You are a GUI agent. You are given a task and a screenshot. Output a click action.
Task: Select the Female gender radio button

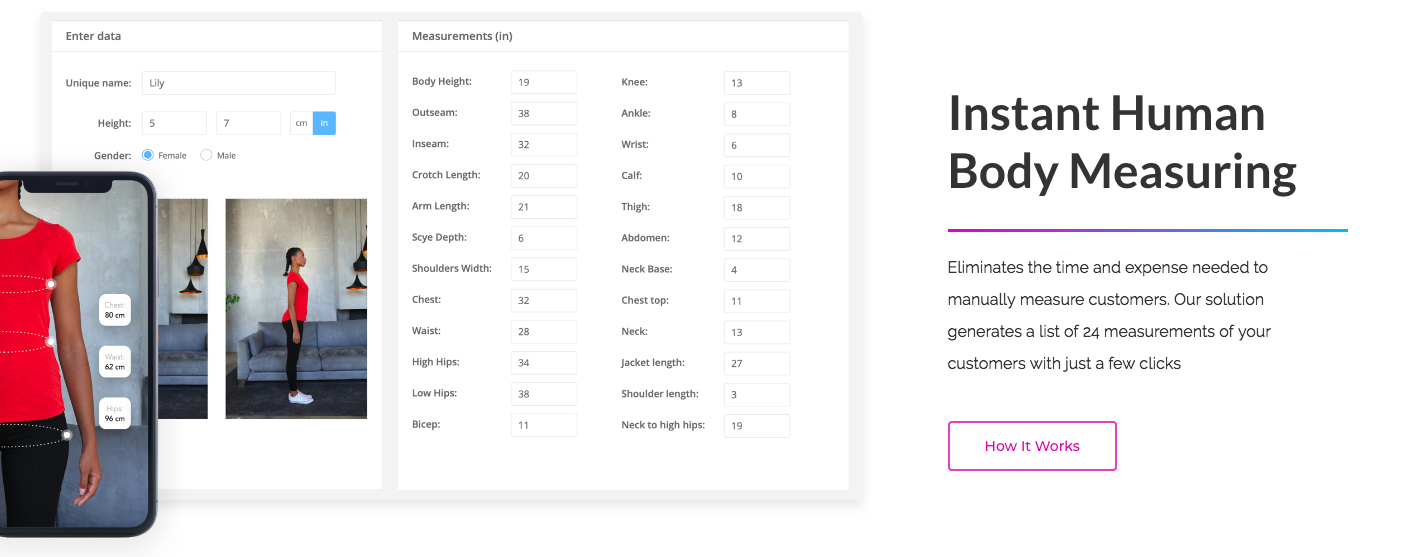148,155
